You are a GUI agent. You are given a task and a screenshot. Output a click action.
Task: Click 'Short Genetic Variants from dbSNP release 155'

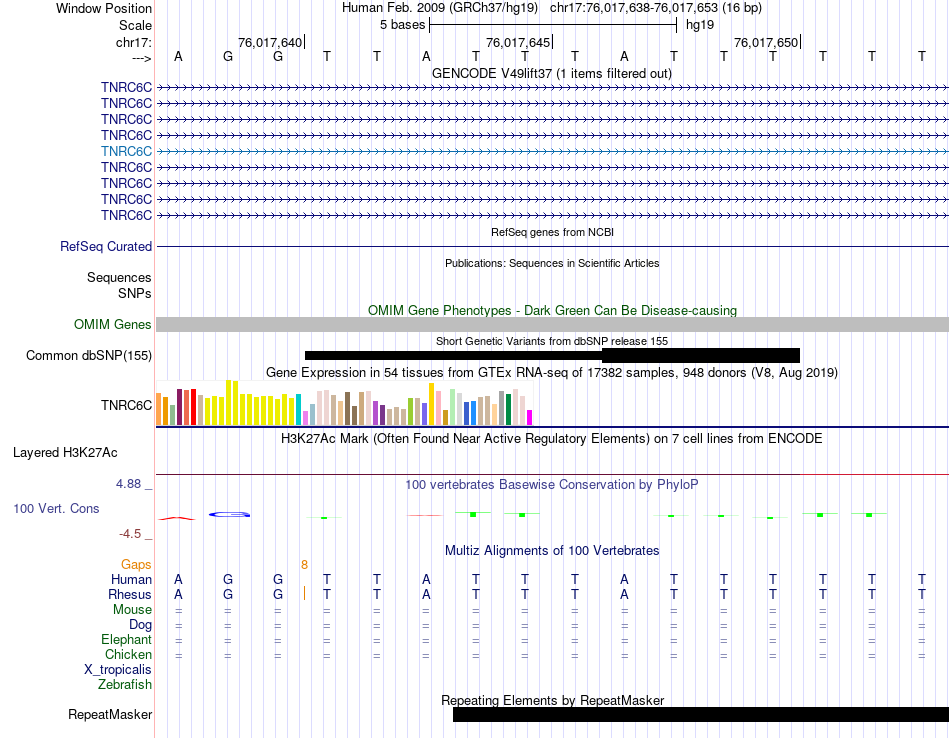[x=552, y=342]
